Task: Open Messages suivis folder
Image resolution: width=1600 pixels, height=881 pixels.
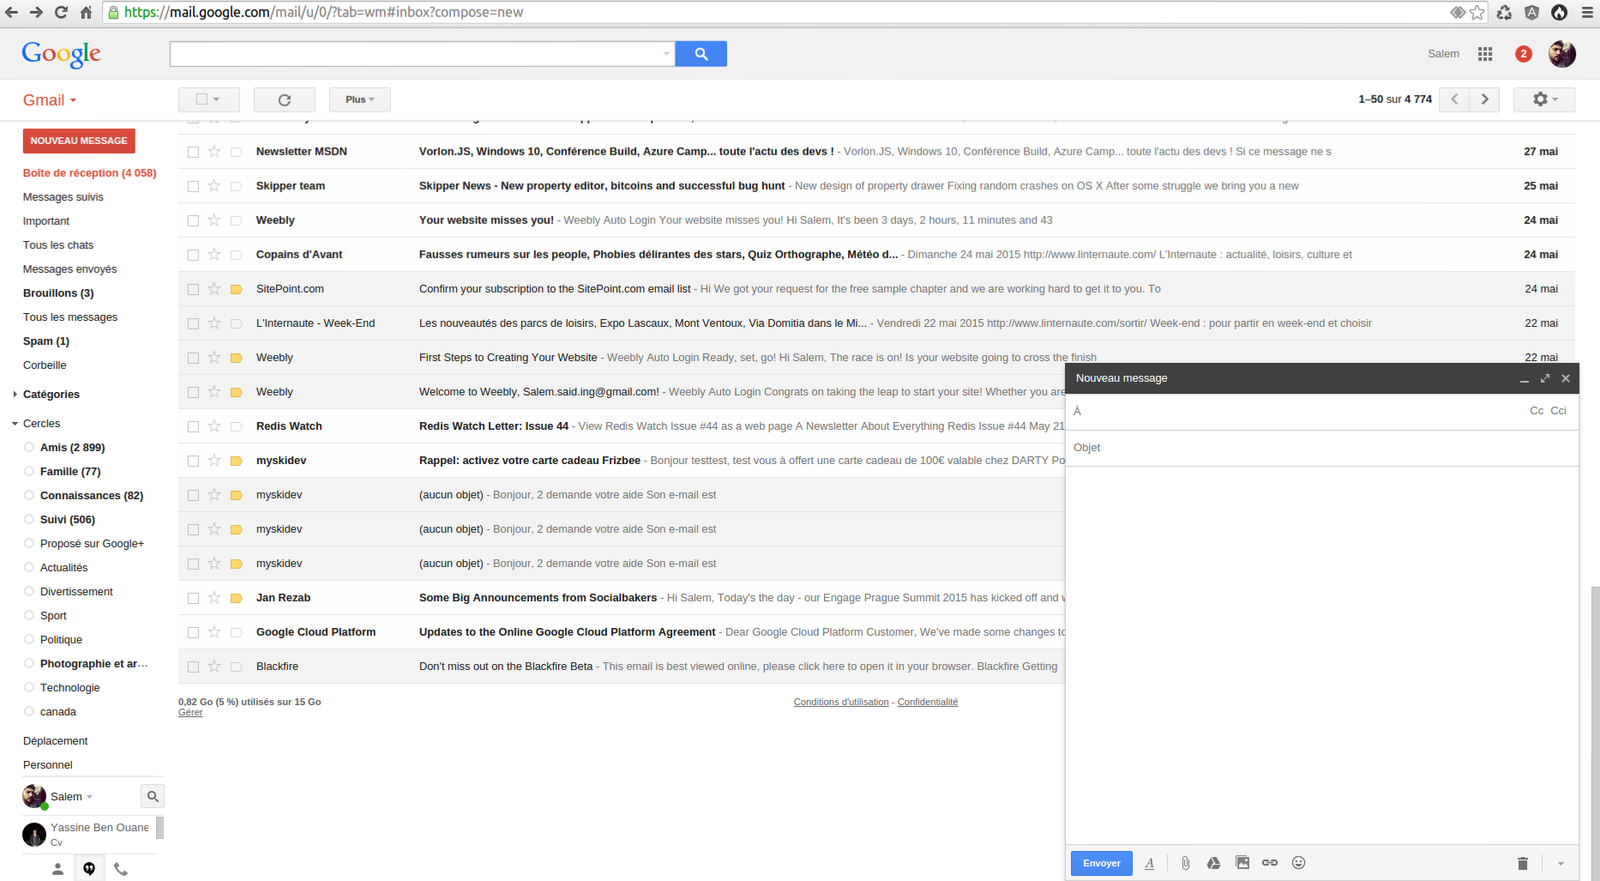Action: point(63,197)
